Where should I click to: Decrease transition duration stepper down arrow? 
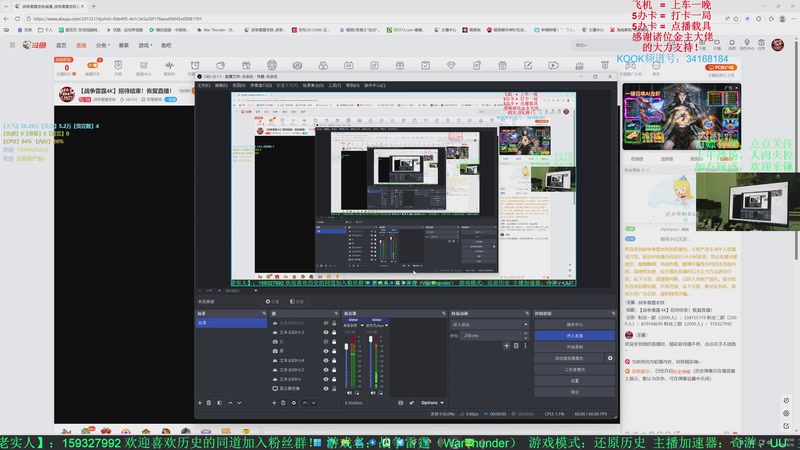click(526, 338)
